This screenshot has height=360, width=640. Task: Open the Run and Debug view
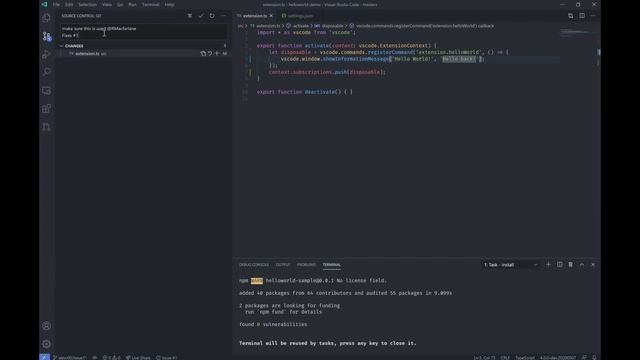pos(47,54)
